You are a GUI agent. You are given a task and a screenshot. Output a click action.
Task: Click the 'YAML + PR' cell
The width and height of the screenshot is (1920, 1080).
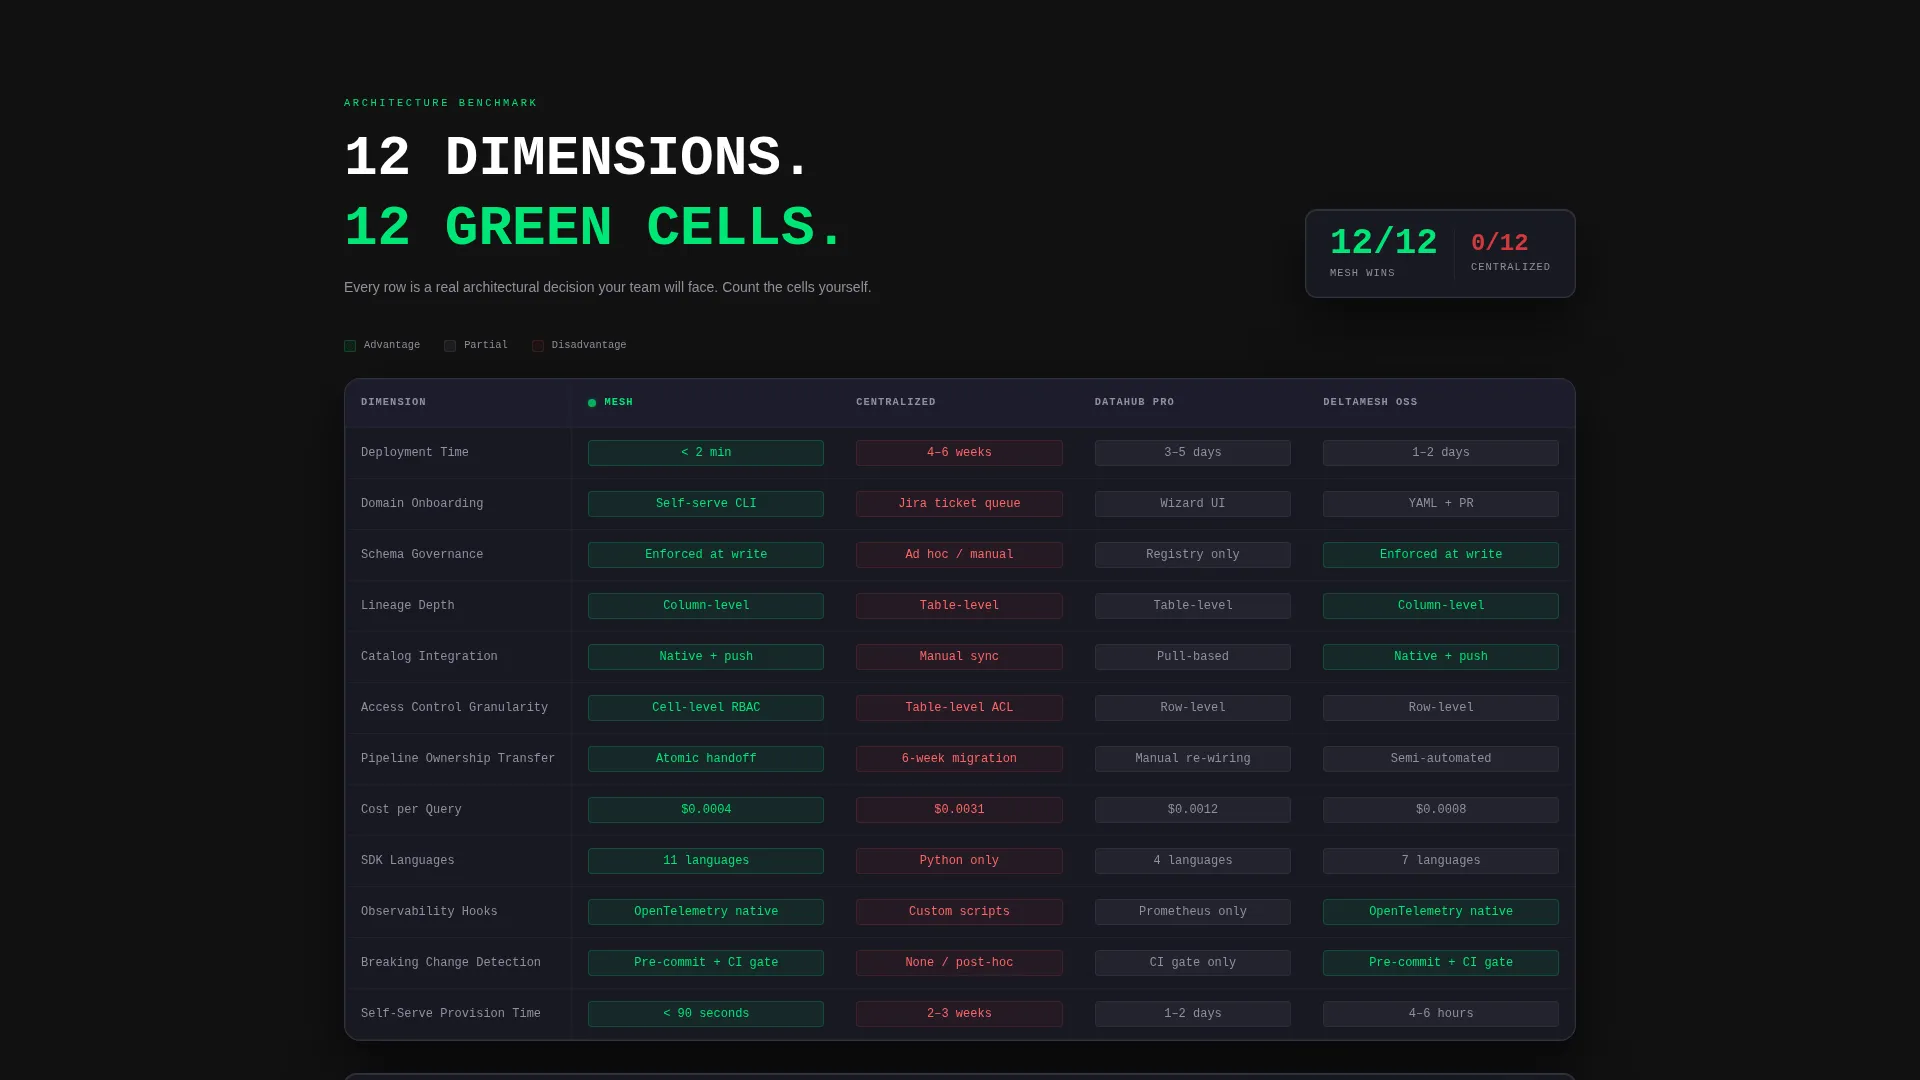[x=1440, y=504]
